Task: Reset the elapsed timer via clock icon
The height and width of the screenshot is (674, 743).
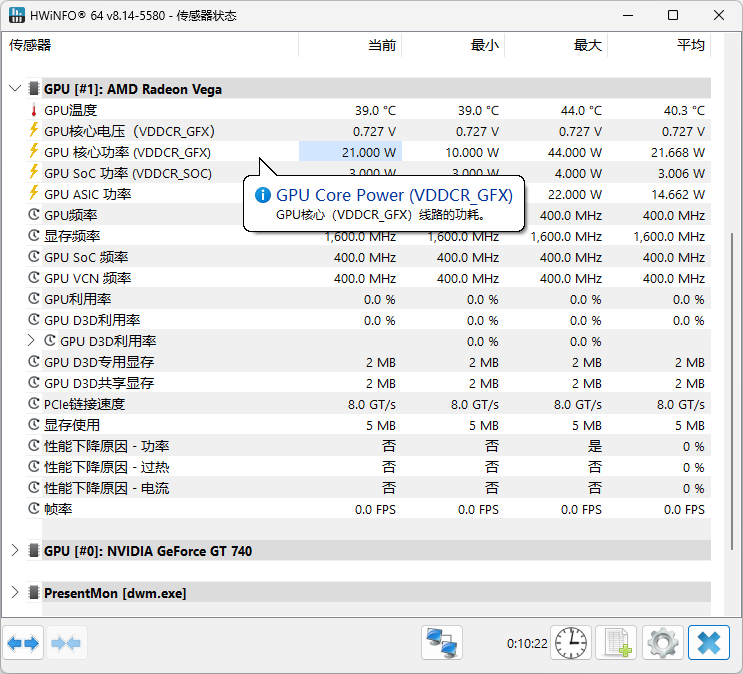Action: (572, 643)
